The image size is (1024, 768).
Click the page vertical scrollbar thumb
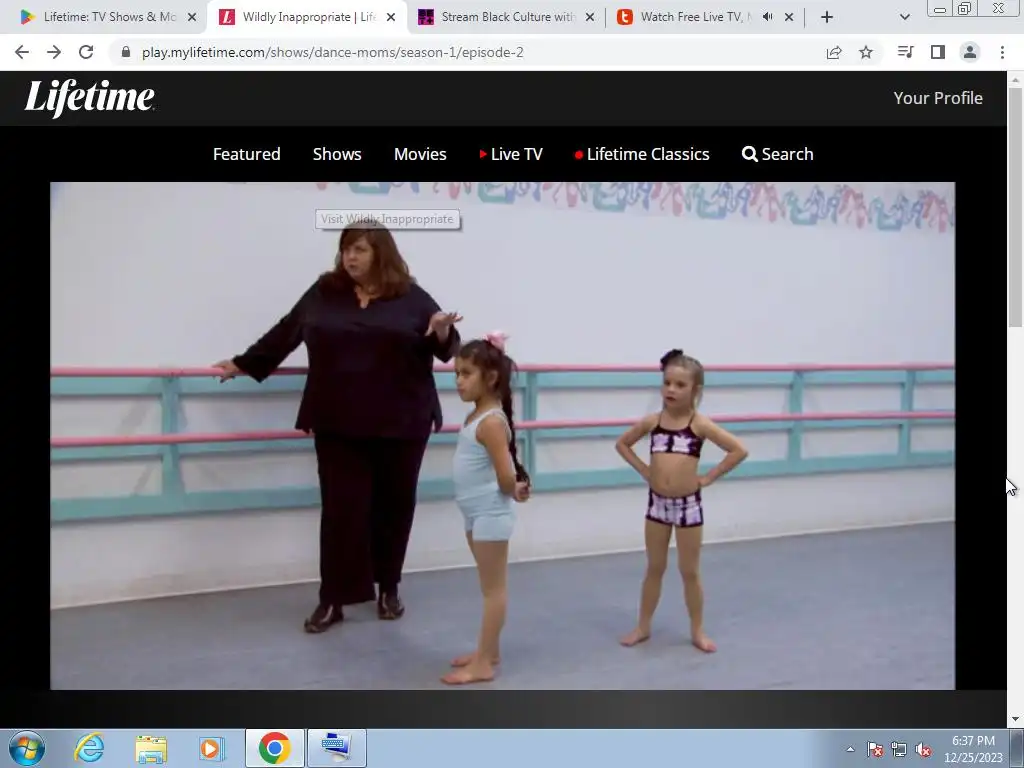click(x=1015, y=206)
